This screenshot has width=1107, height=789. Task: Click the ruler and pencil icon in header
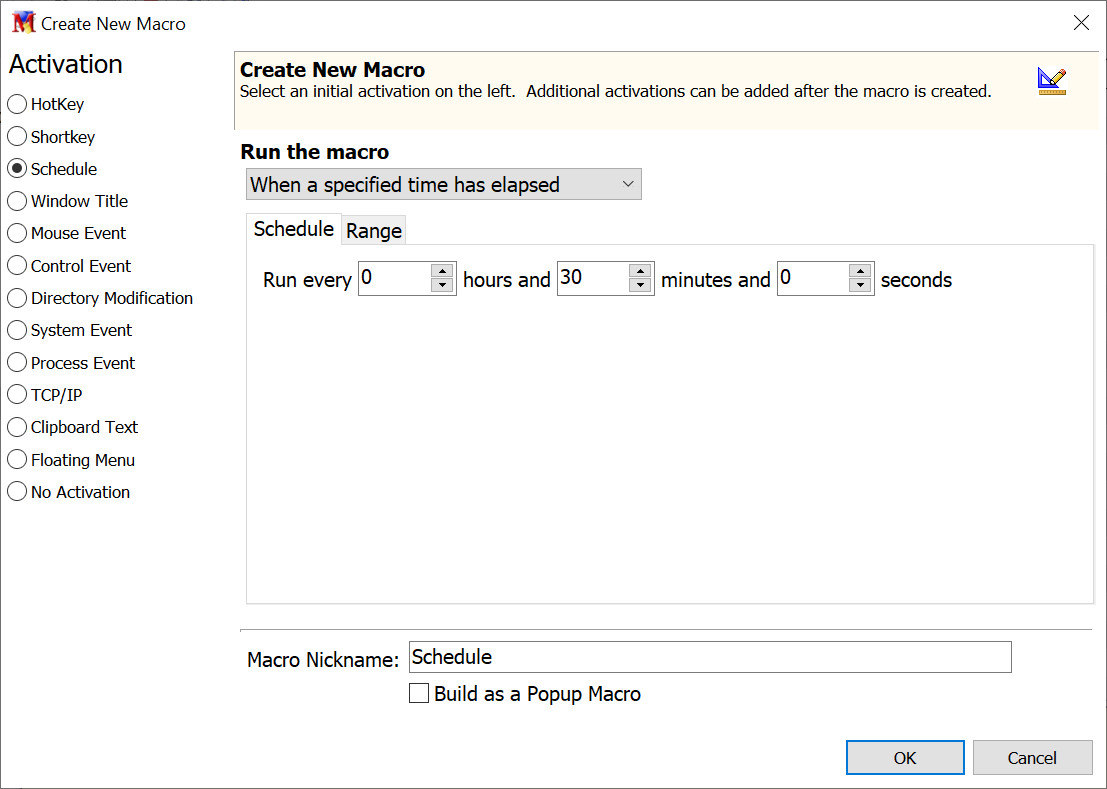click(x=1051, y=81)
